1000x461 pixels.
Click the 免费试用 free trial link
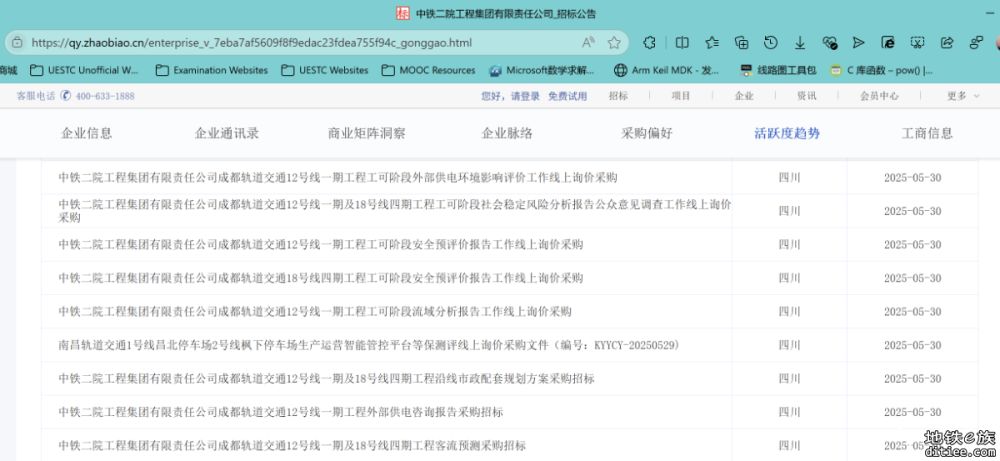point(568,96)
